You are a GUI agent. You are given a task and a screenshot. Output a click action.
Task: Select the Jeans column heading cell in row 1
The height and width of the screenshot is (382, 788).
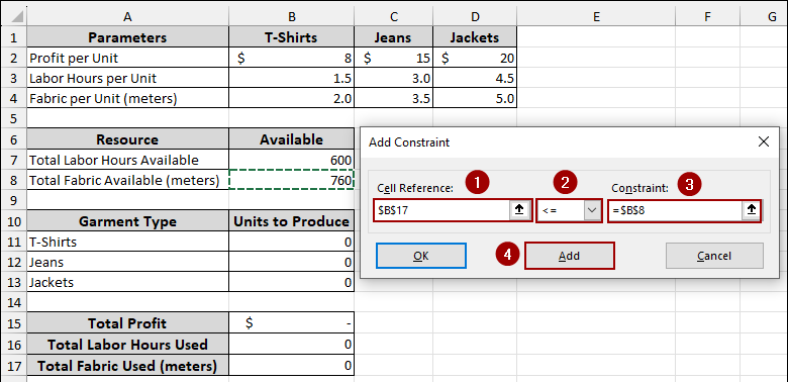tap(393, 37)
